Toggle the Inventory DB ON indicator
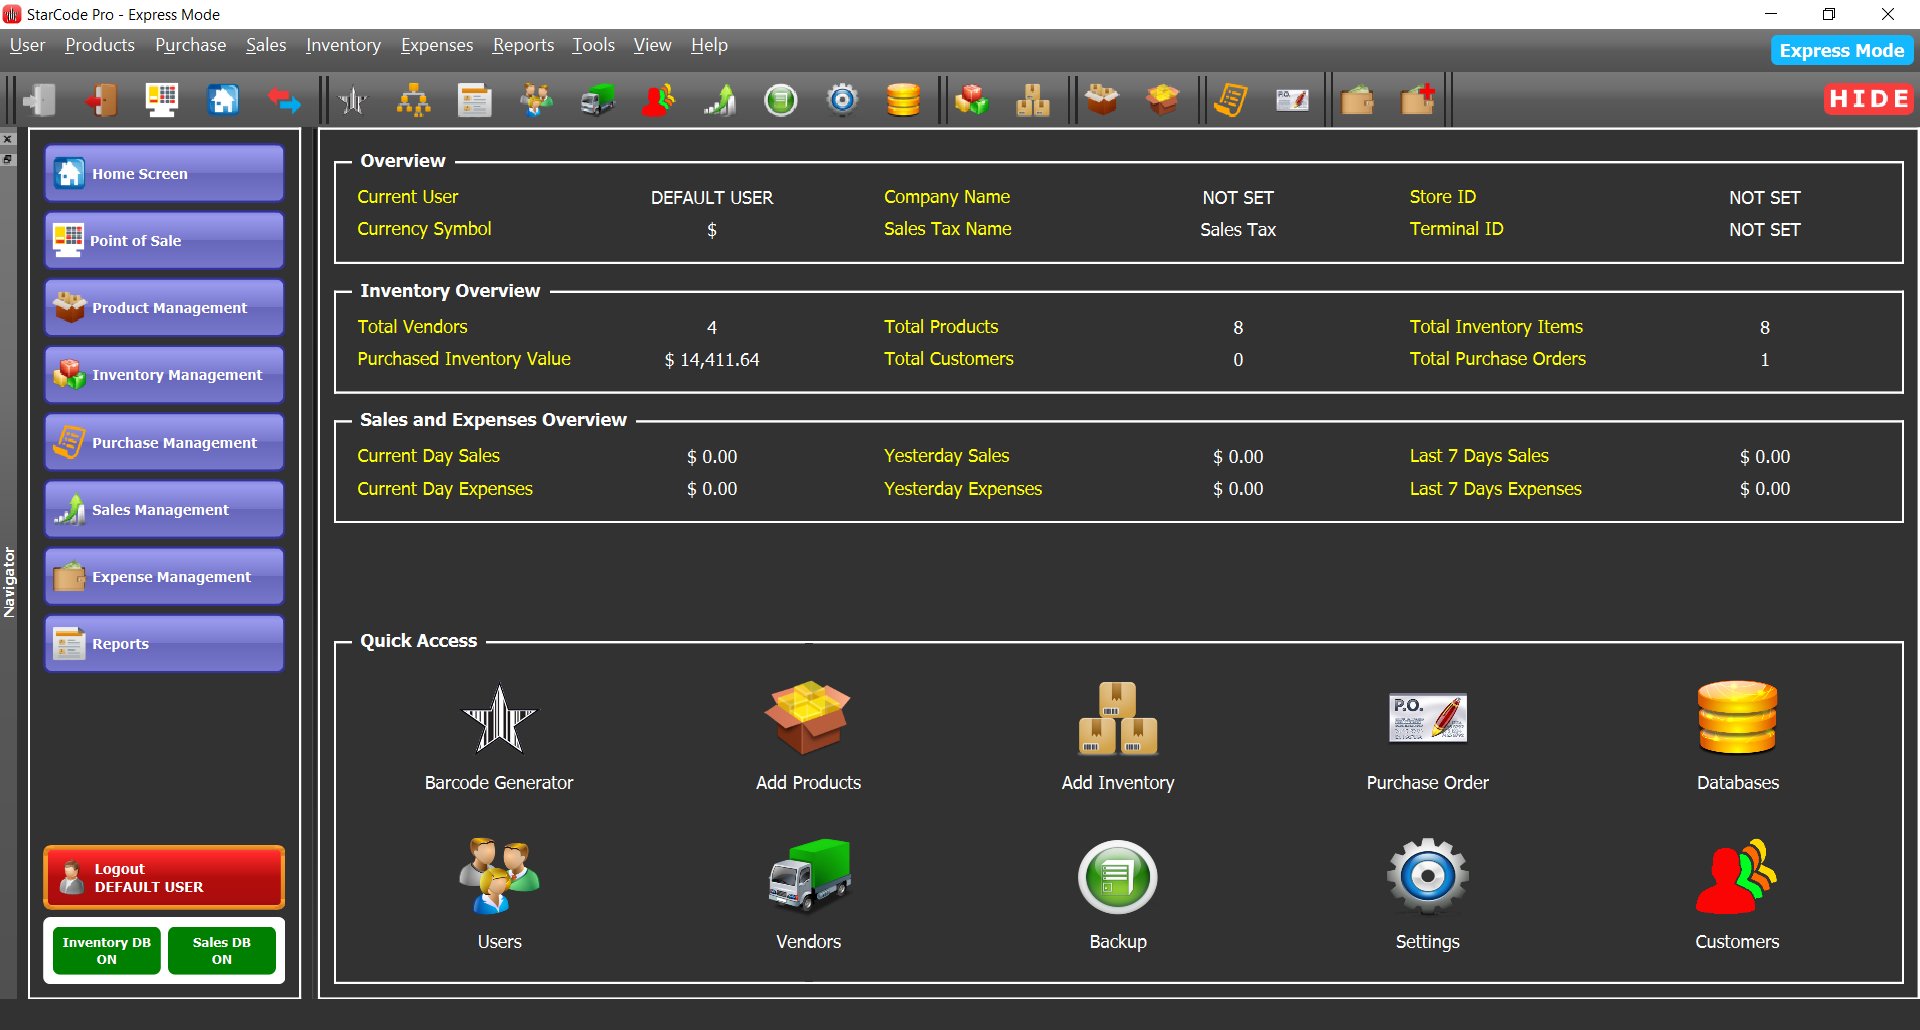 pos(105,949)
